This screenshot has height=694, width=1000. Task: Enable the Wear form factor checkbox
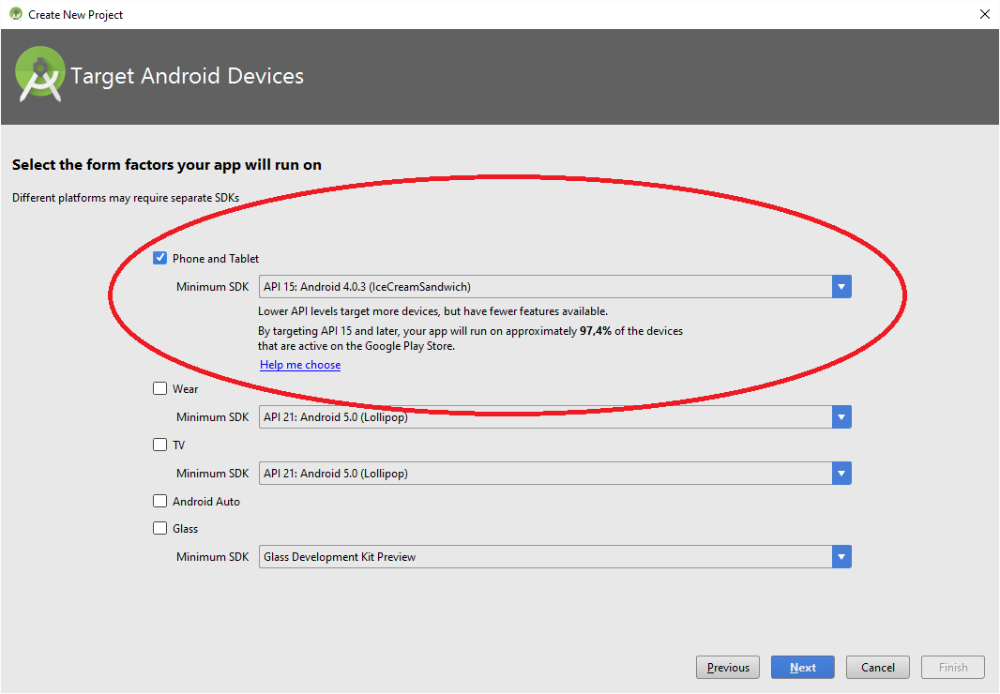160,388
